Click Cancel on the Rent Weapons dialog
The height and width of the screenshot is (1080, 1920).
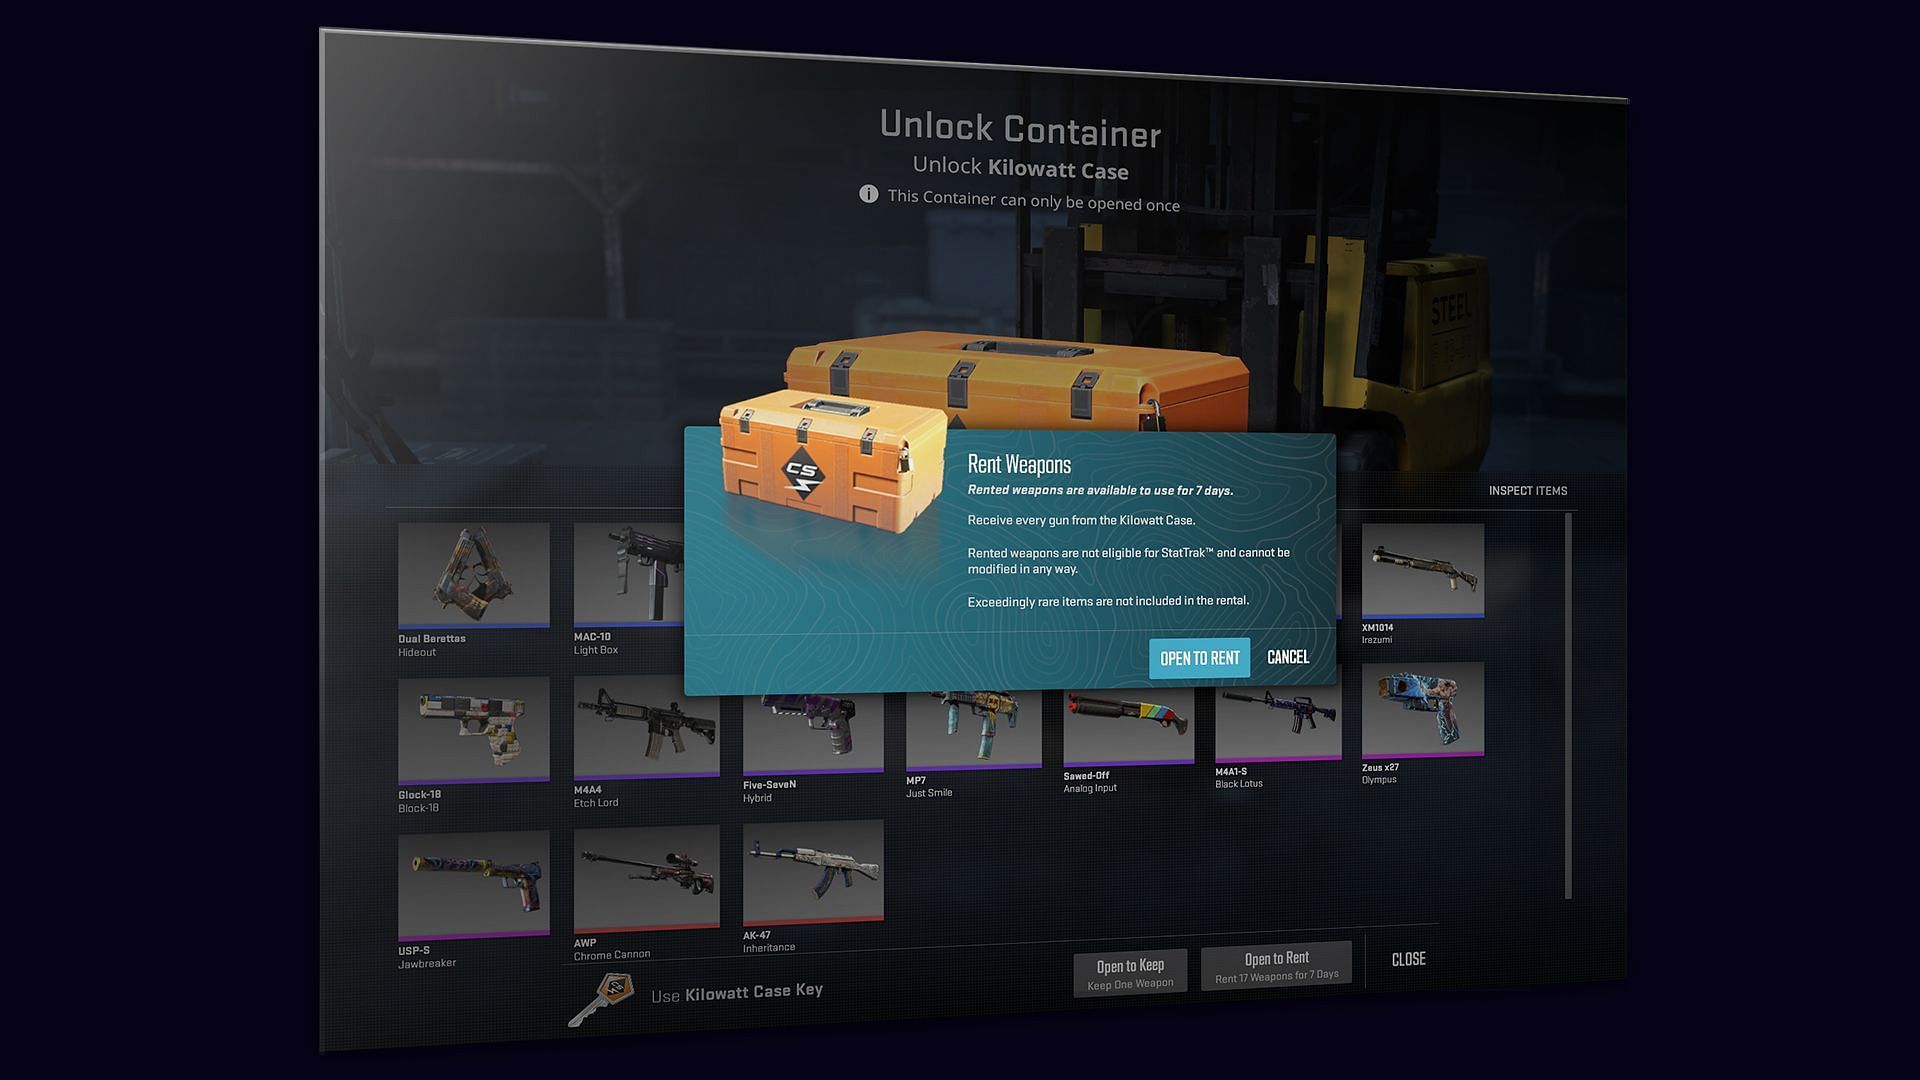[x=1288, y=655]
